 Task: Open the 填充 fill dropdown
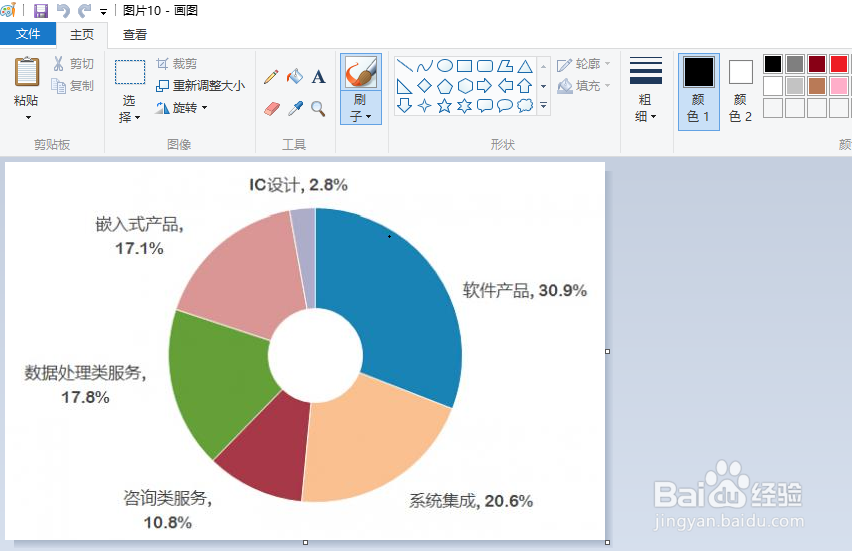(584, 85)
